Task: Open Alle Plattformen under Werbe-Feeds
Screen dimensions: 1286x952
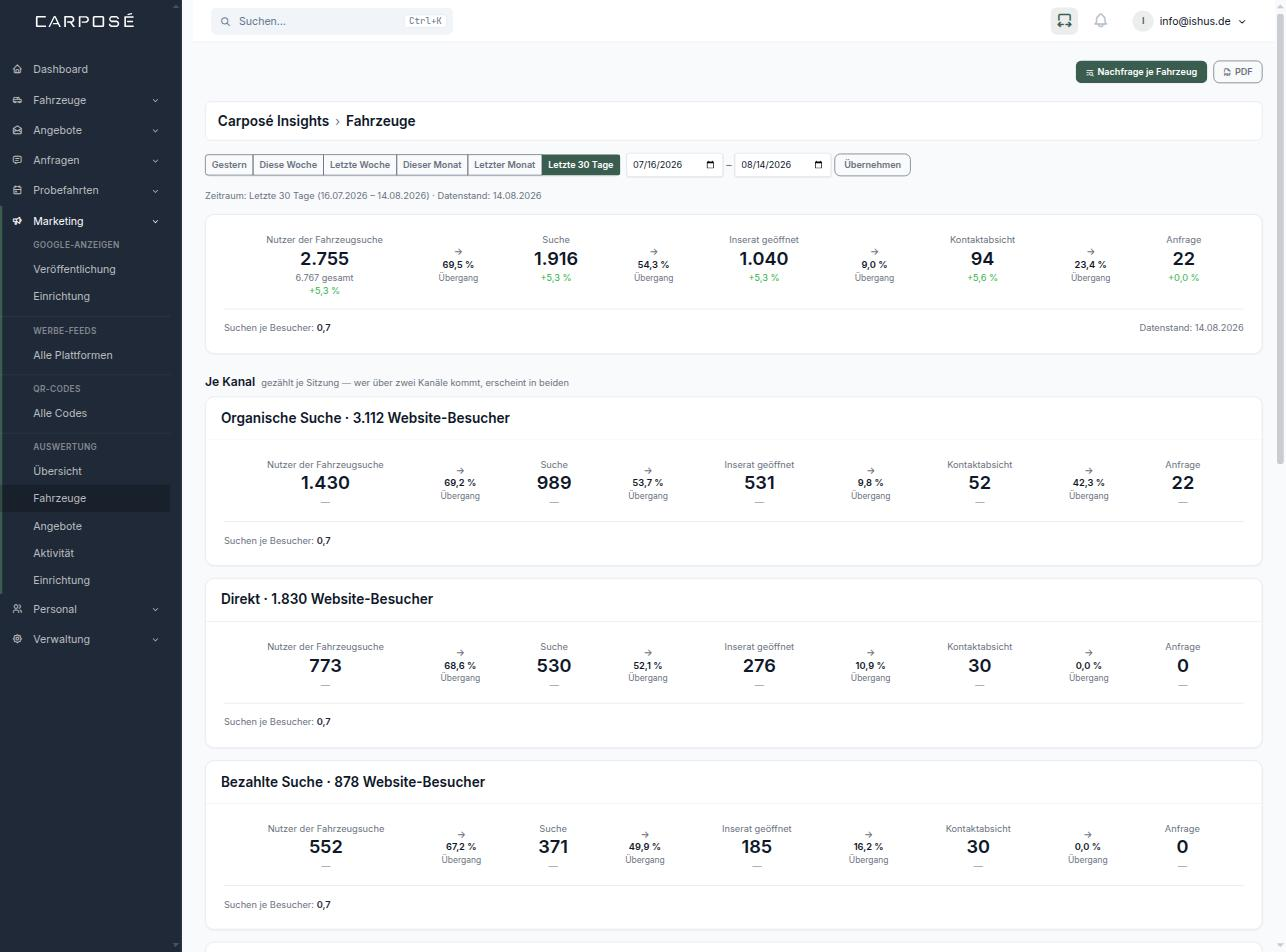Action: tap(73, 355)
